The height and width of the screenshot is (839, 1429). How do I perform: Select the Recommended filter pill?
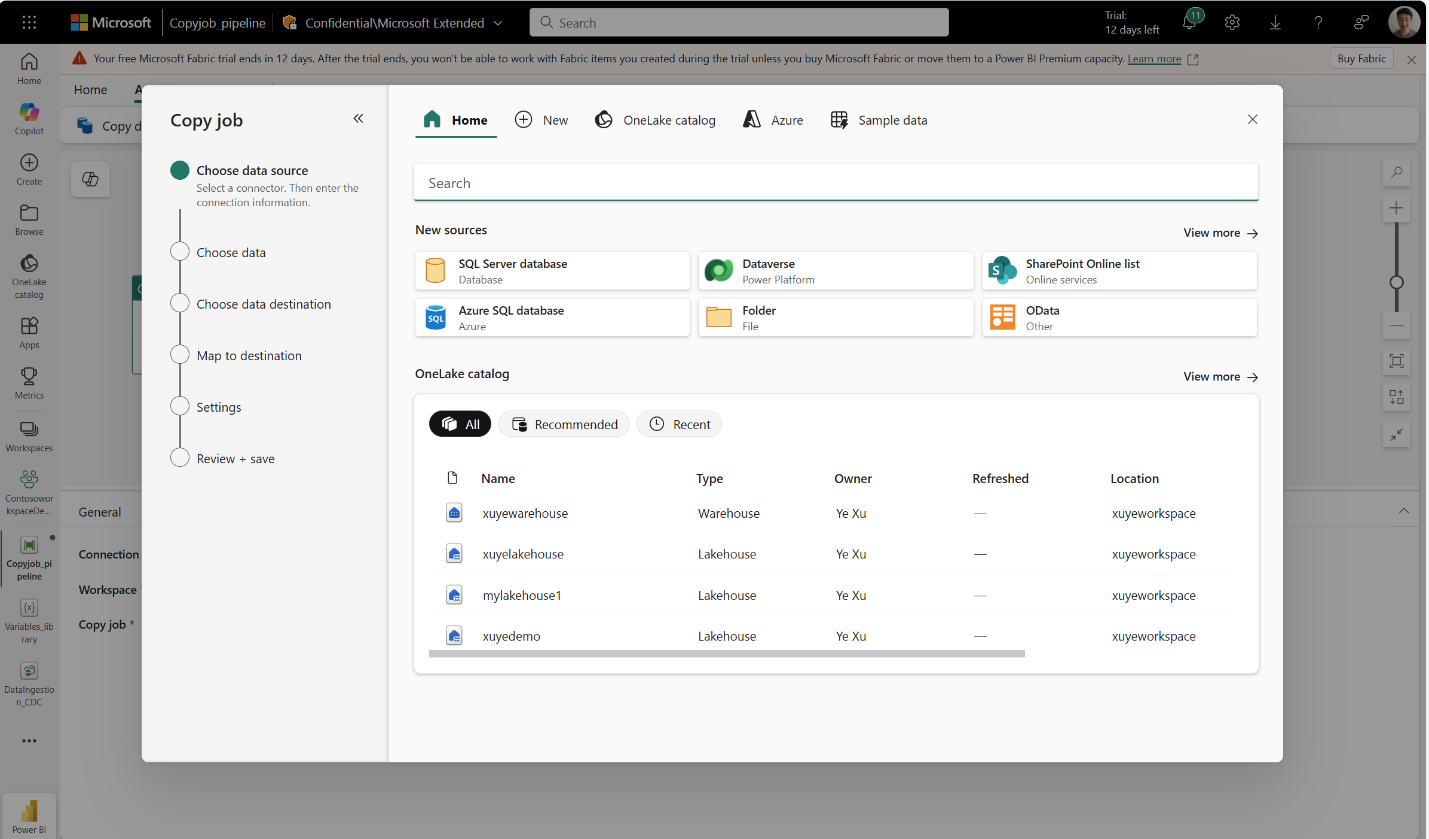point(564,424)
